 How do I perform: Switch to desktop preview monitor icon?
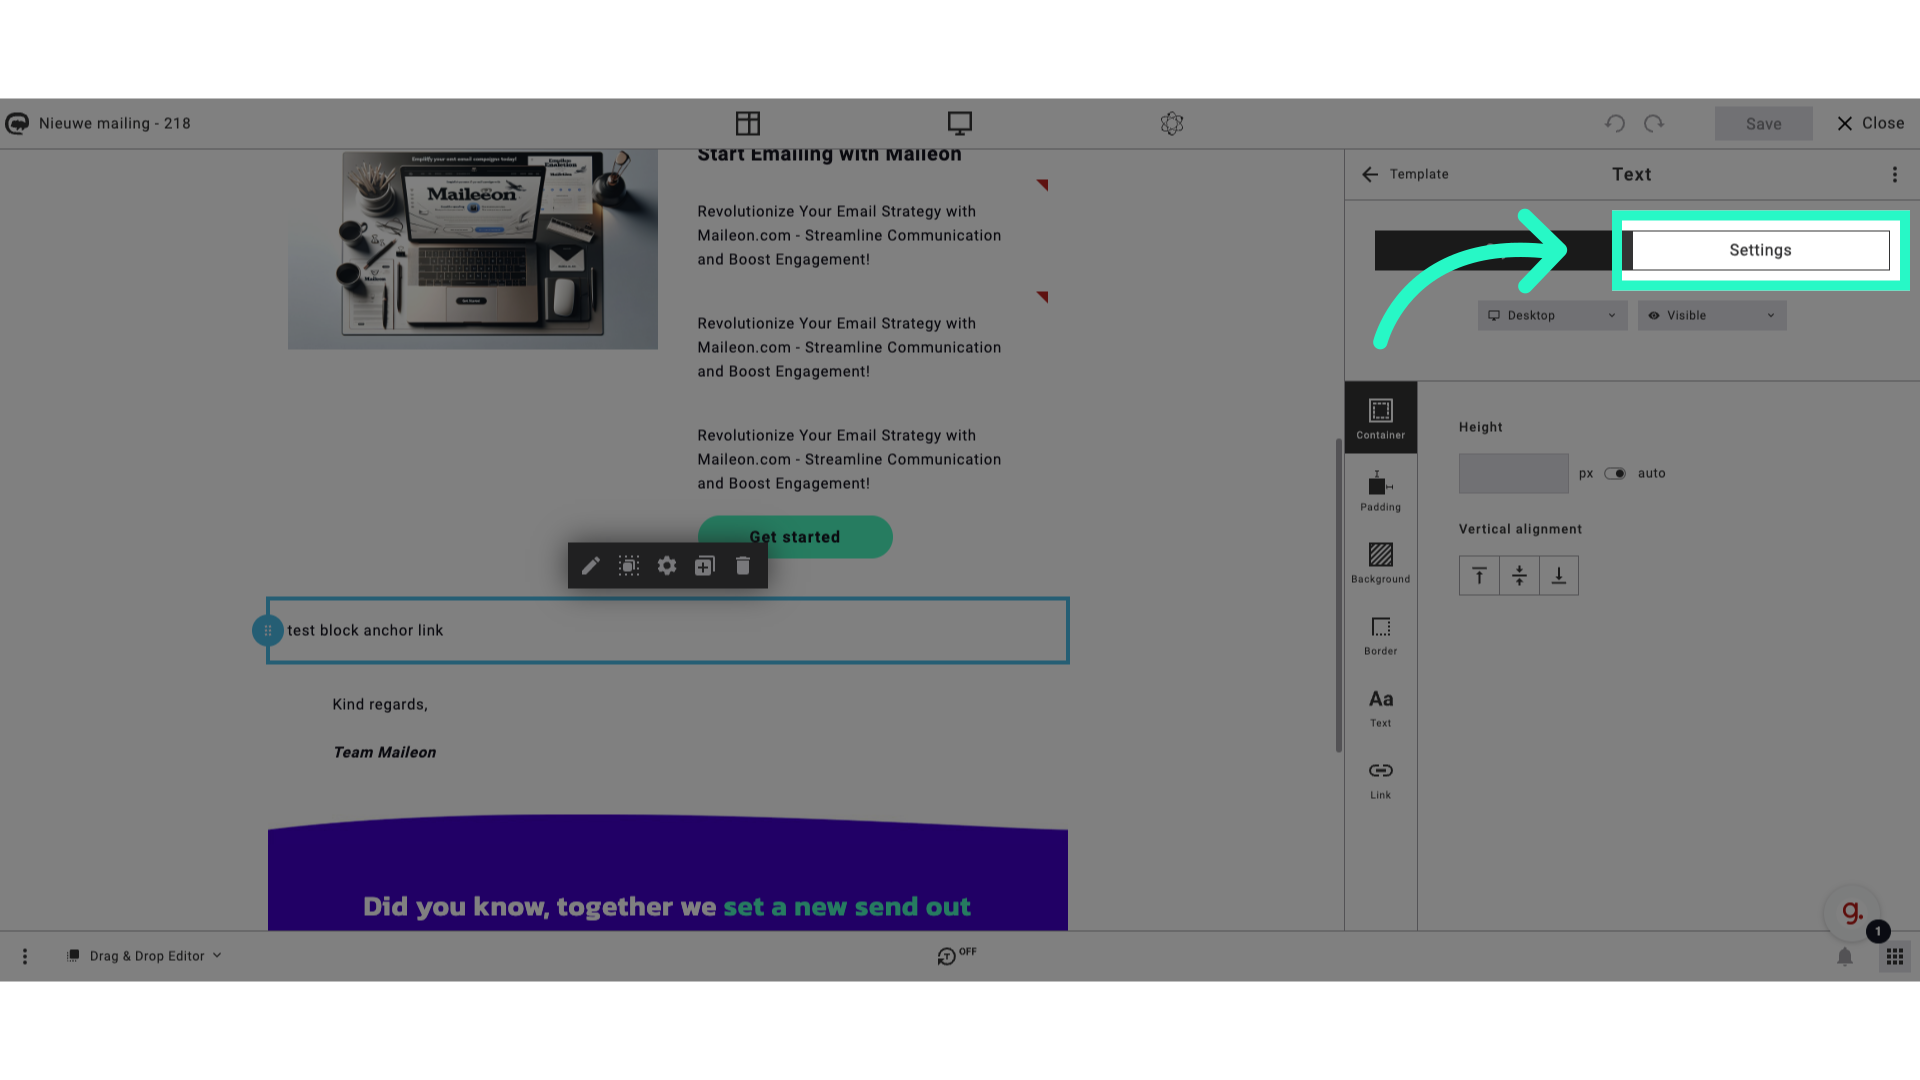[x=960, y=123]
